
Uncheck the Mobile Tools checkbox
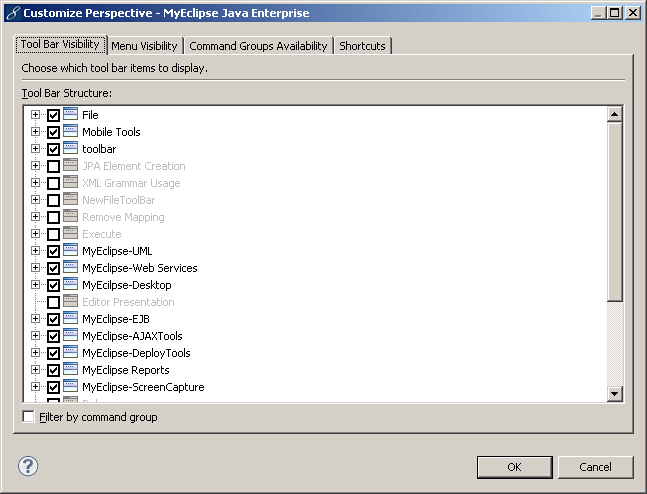click(x=53, y=132)
